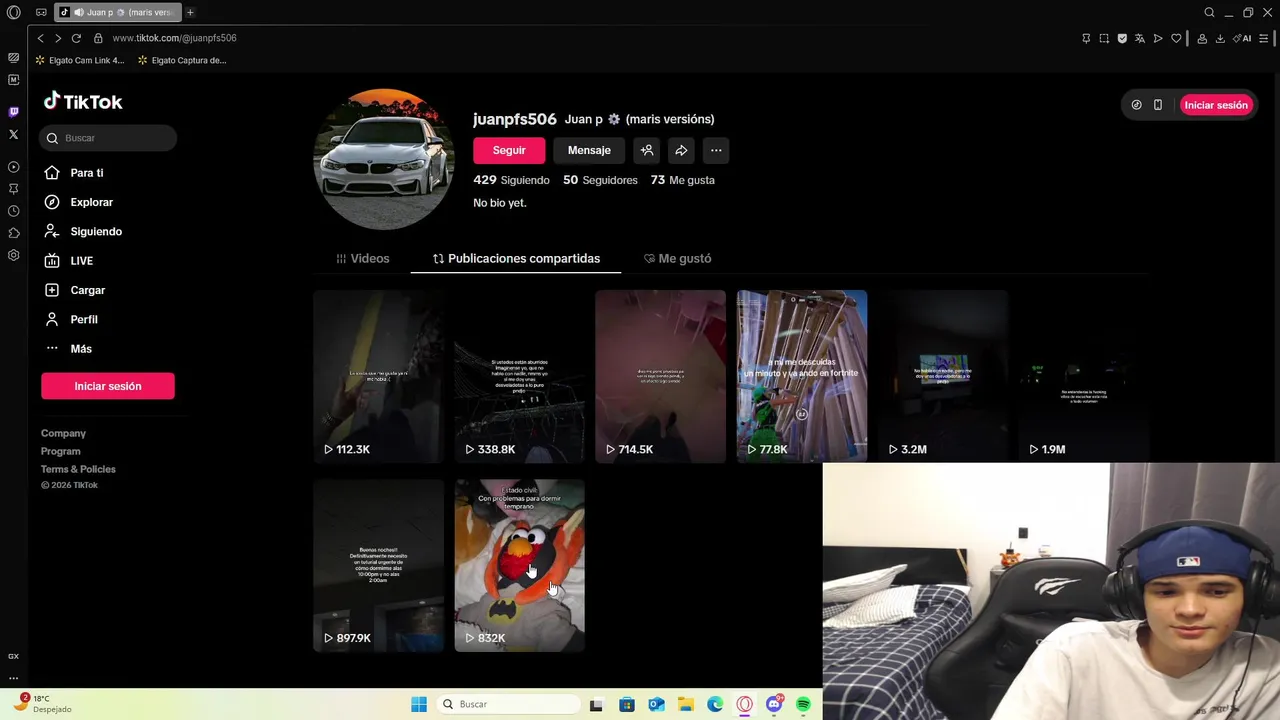Open X in Opera sidebar
The image size is (1280, 720).
tap(13, 134)
